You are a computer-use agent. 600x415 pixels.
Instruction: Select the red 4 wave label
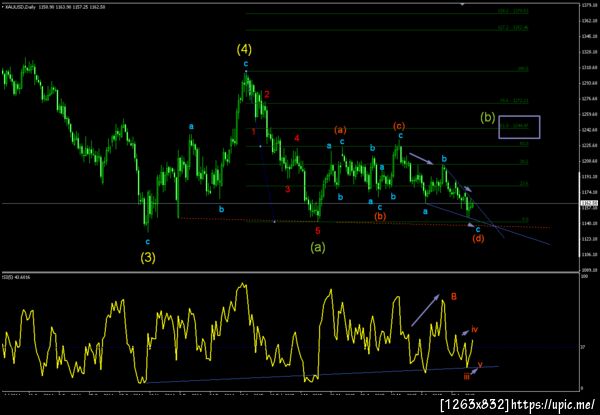pyautogui.click(x=297, y=138)
